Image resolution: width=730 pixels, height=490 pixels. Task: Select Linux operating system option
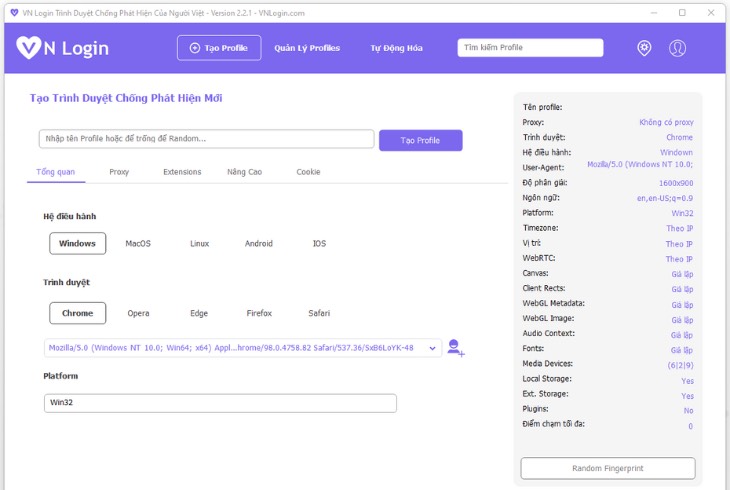click(199, 244)
